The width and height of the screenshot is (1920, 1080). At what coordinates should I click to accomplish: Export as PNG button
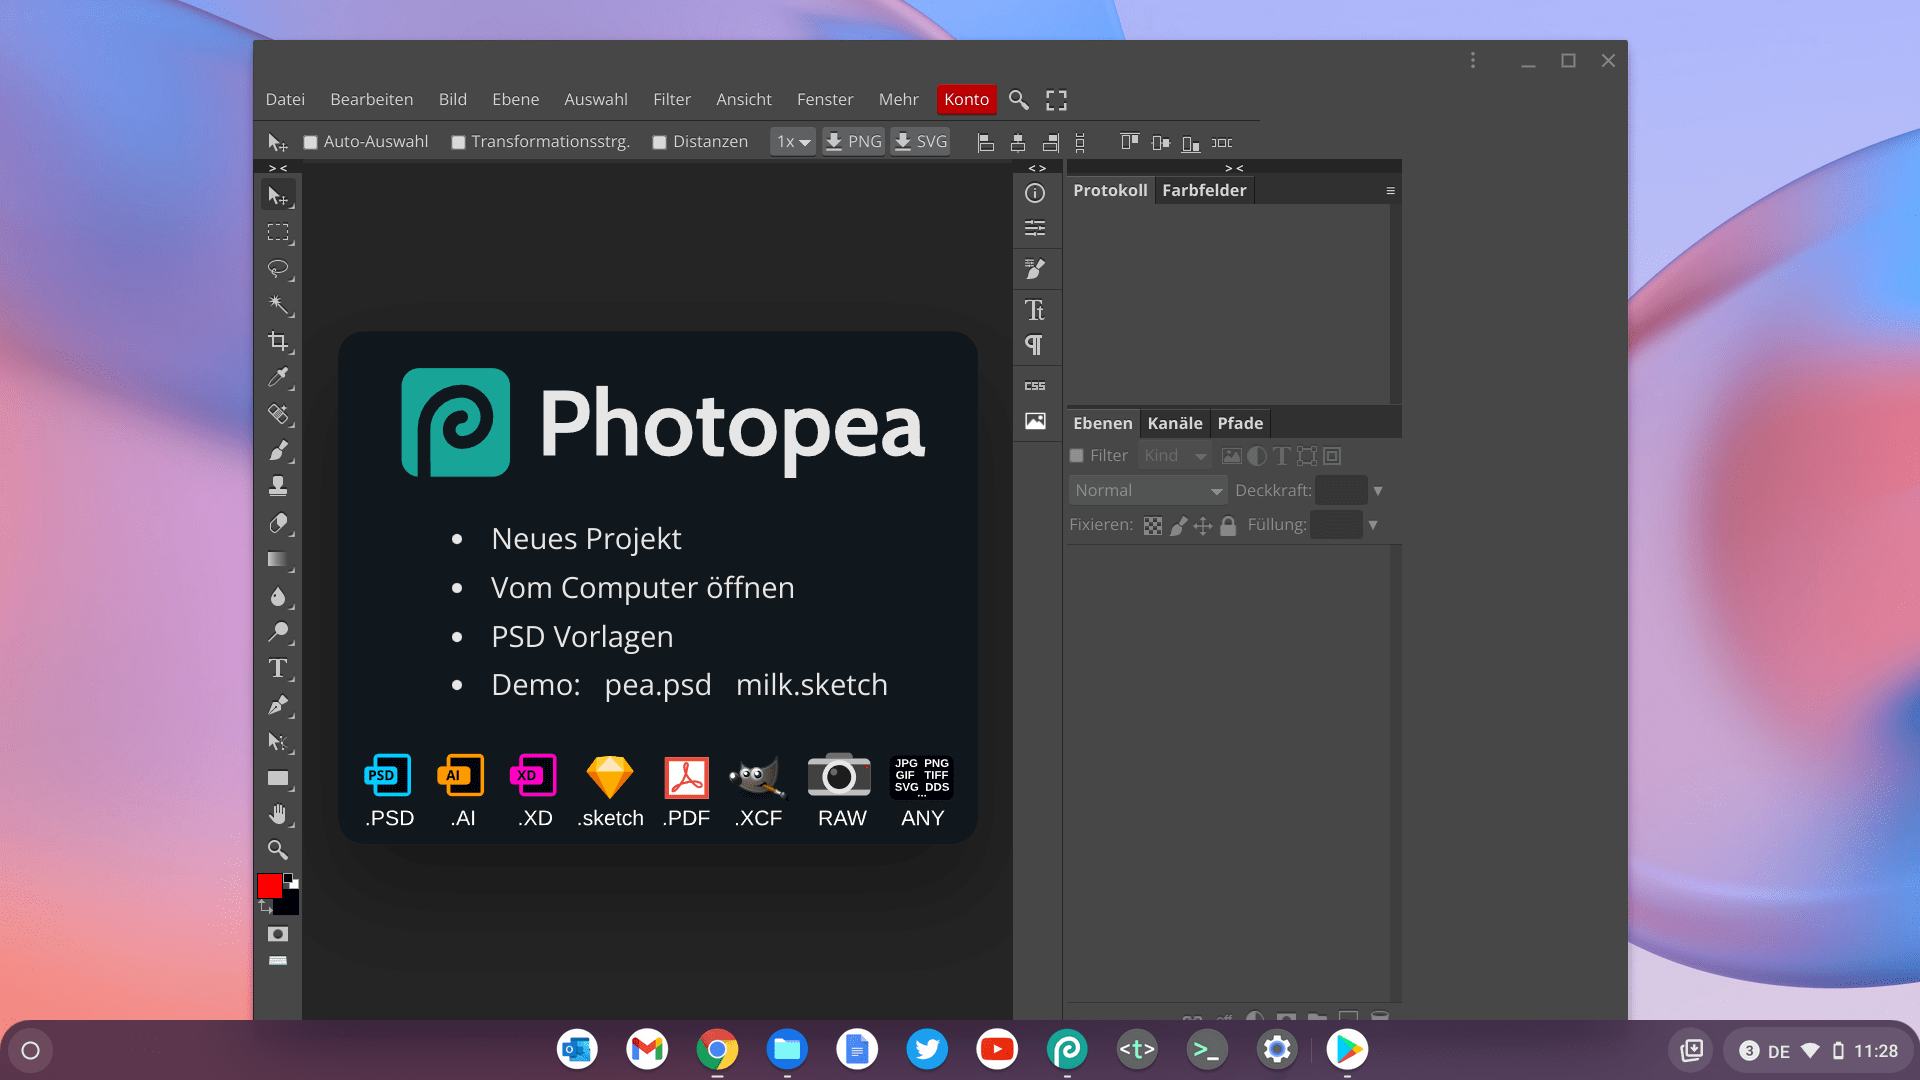(x=853, y=142)
